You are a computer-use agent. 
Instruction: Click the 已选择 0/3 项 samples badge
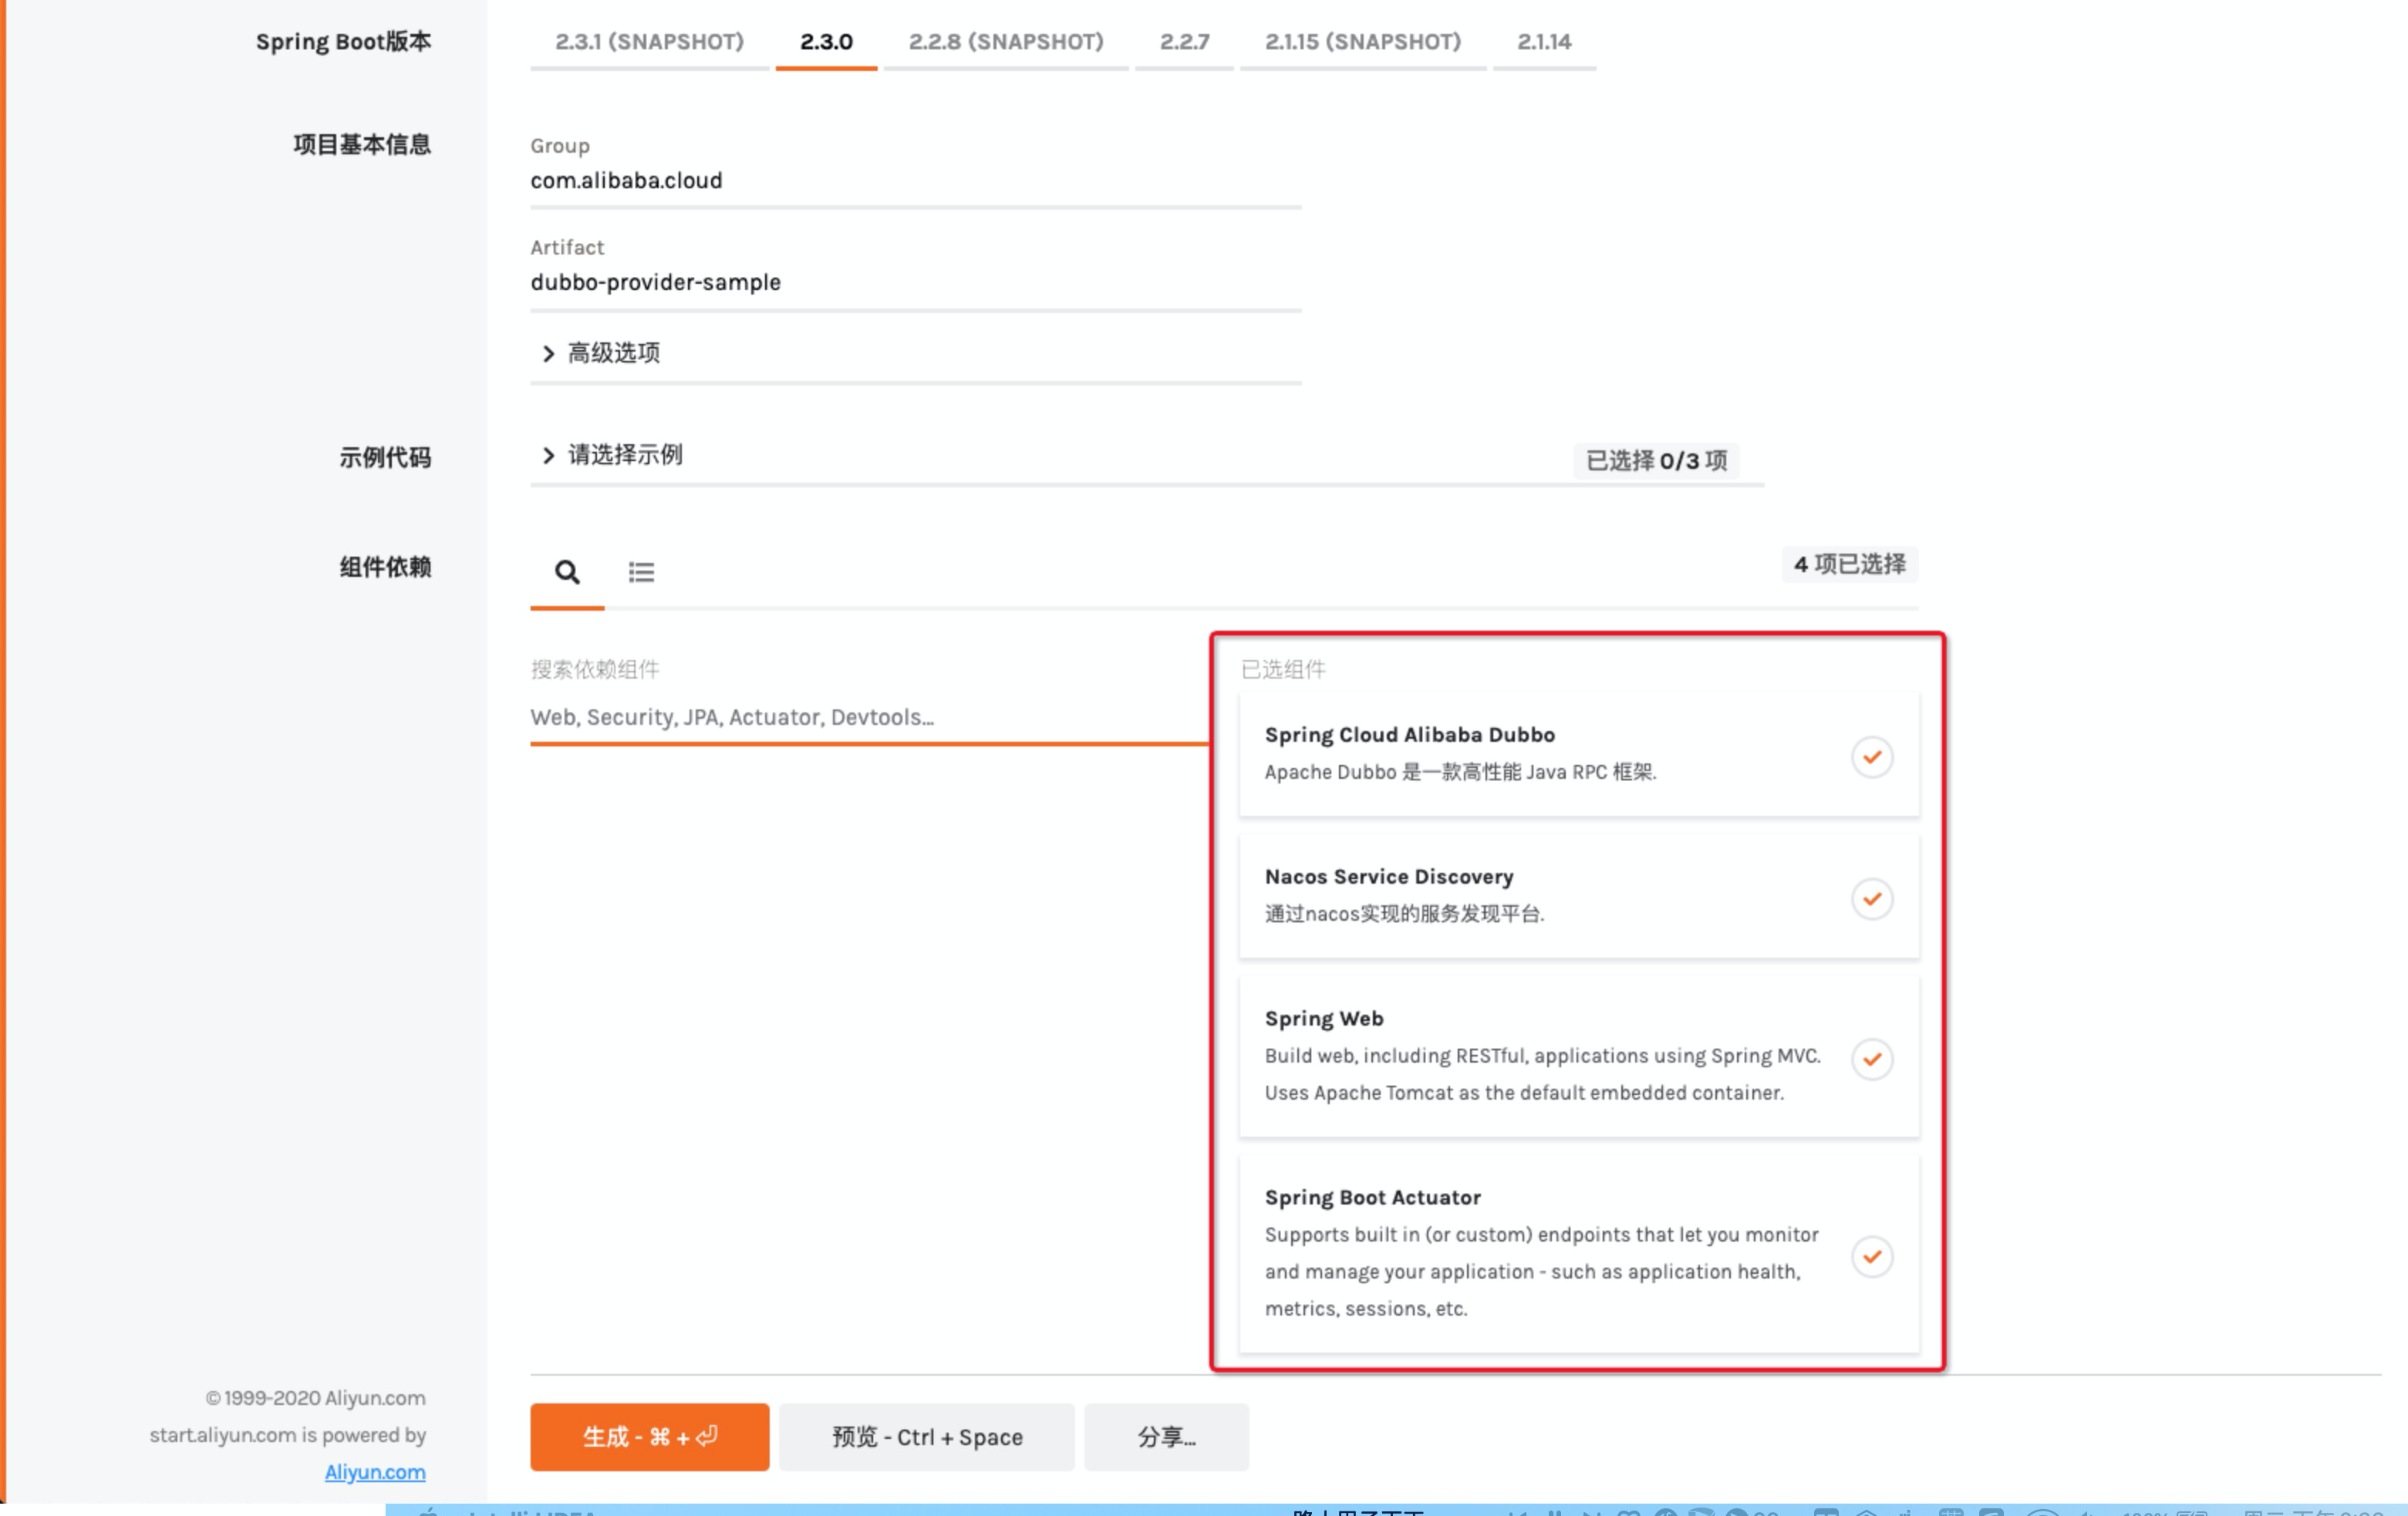(x=1656, y=461)
